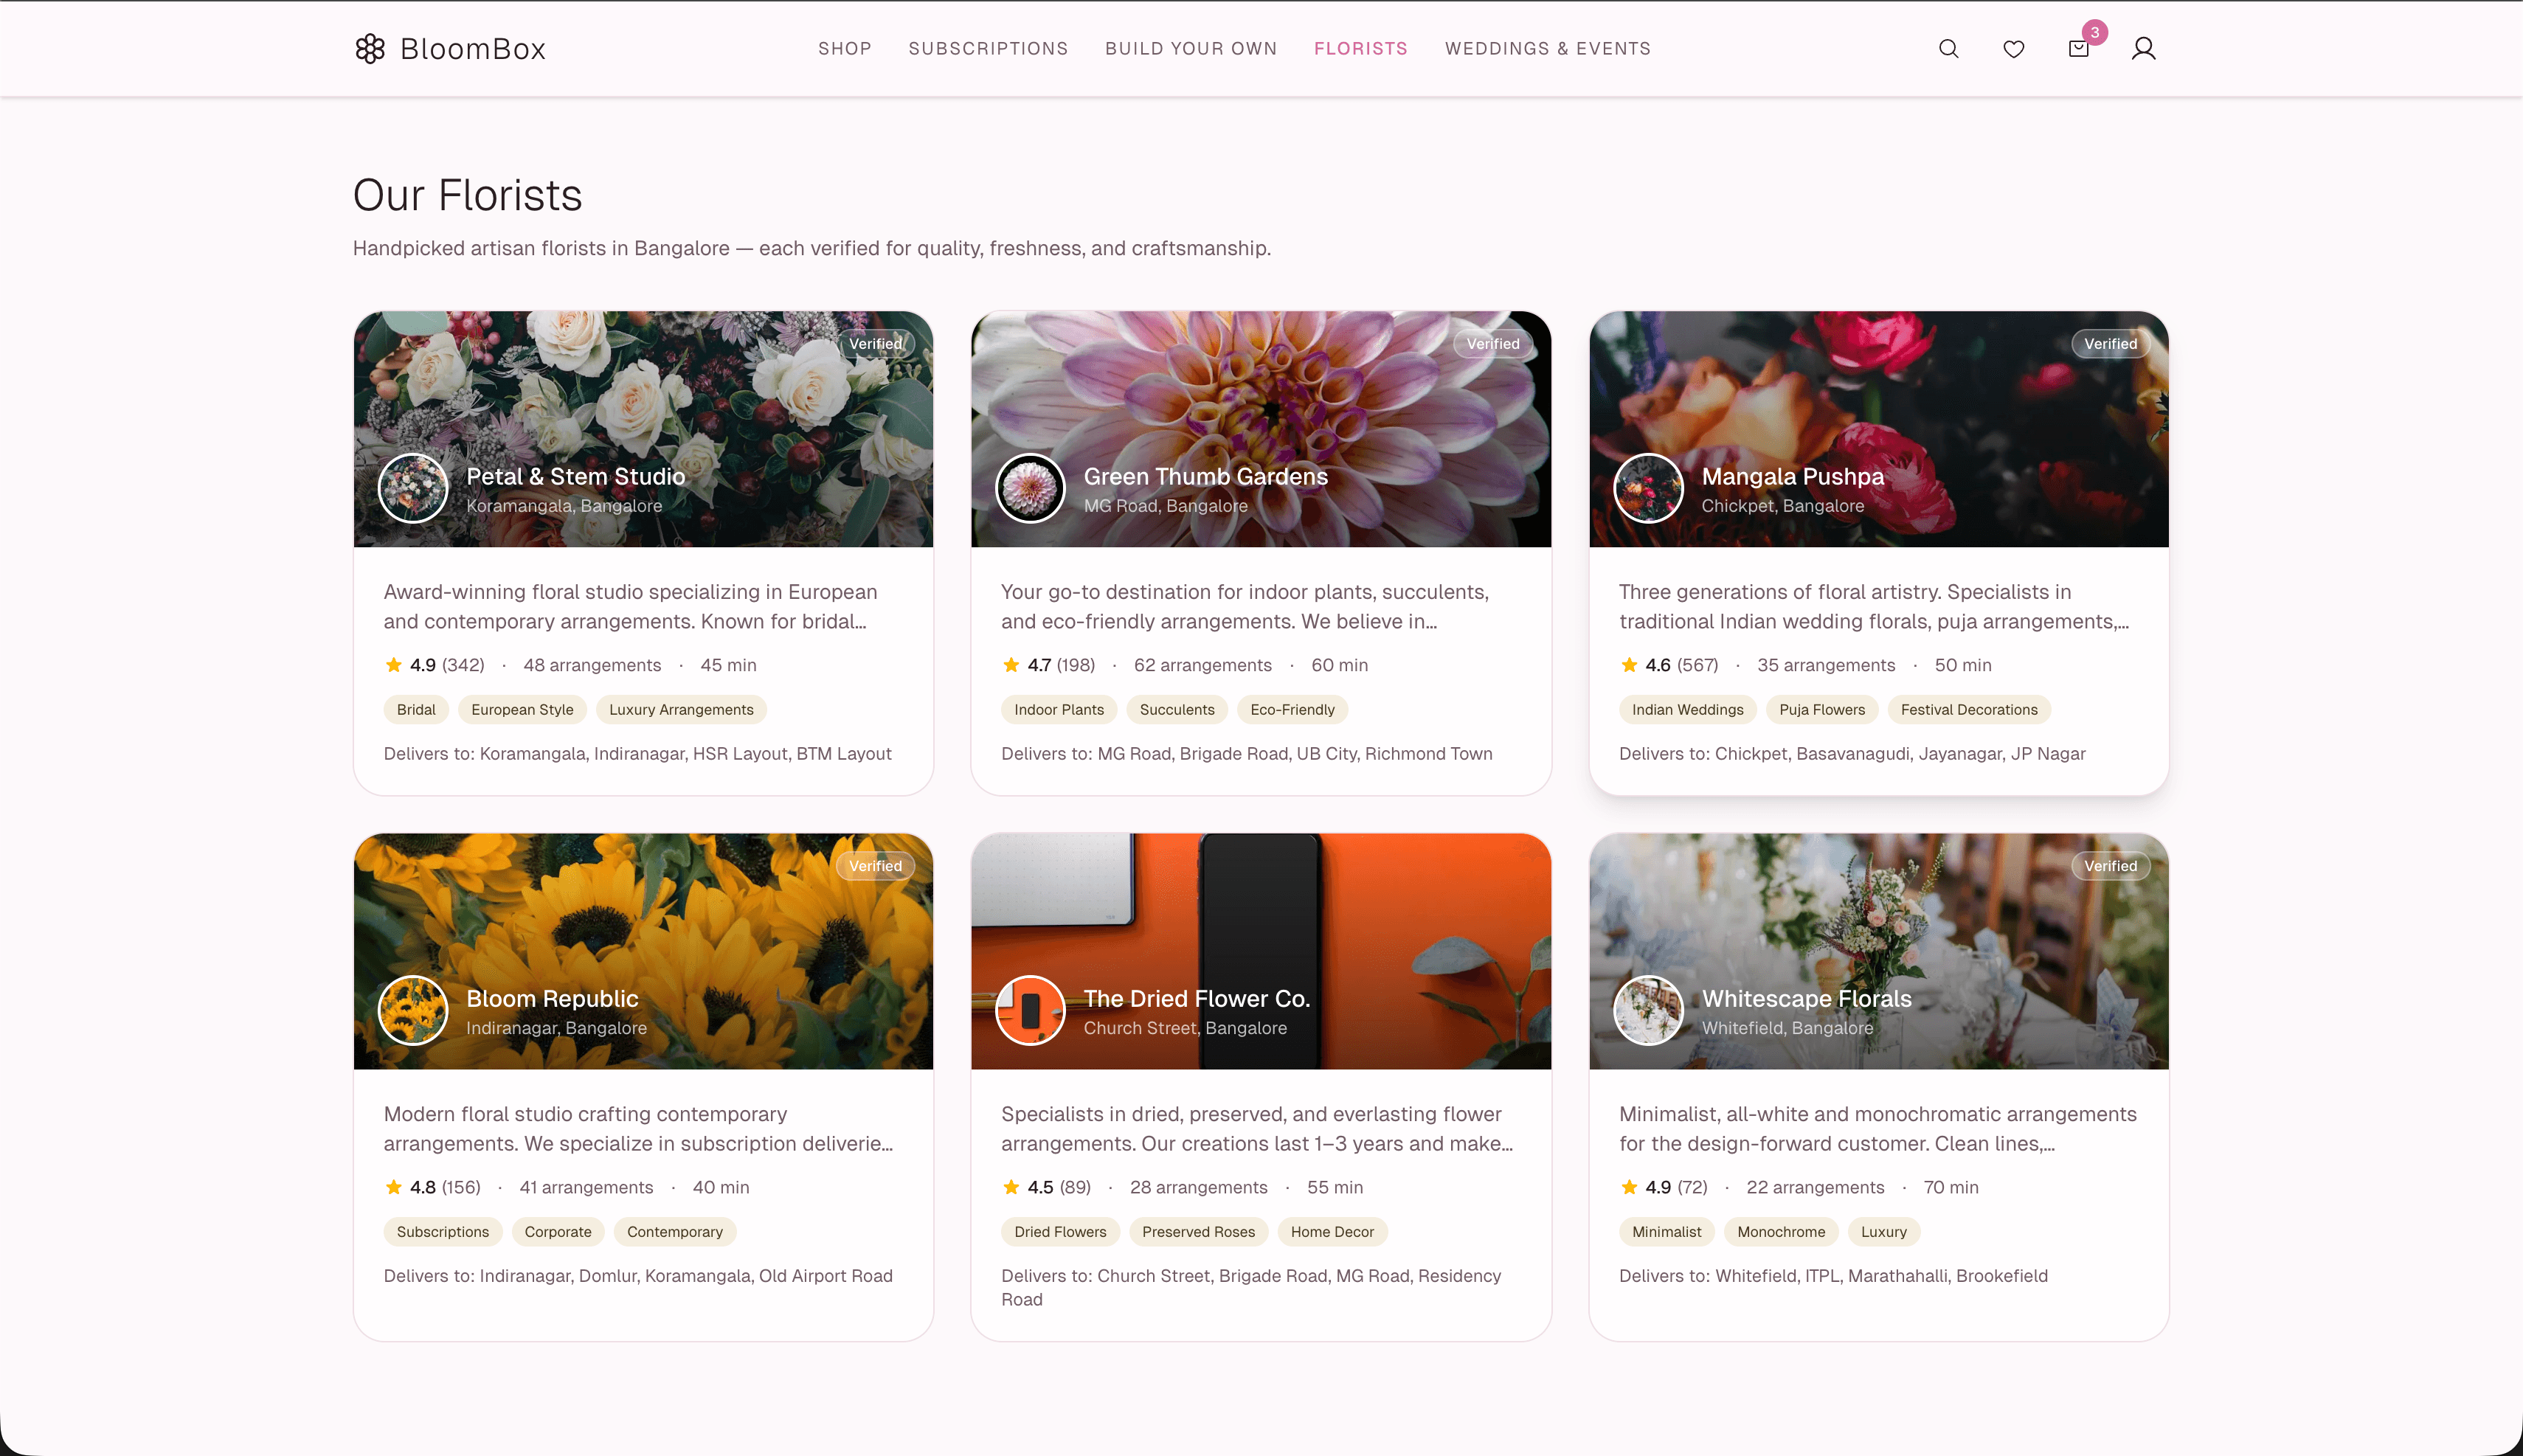Click Green Thumb Gardens' dahlia avatar thumbnail

point(1030,488)
